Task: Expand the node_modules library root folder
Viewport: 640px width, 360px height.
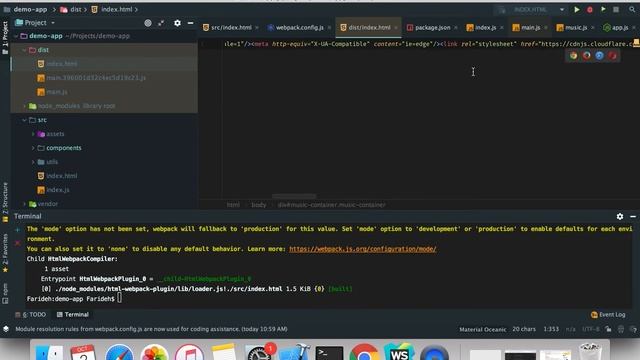Action: (24, 106)
